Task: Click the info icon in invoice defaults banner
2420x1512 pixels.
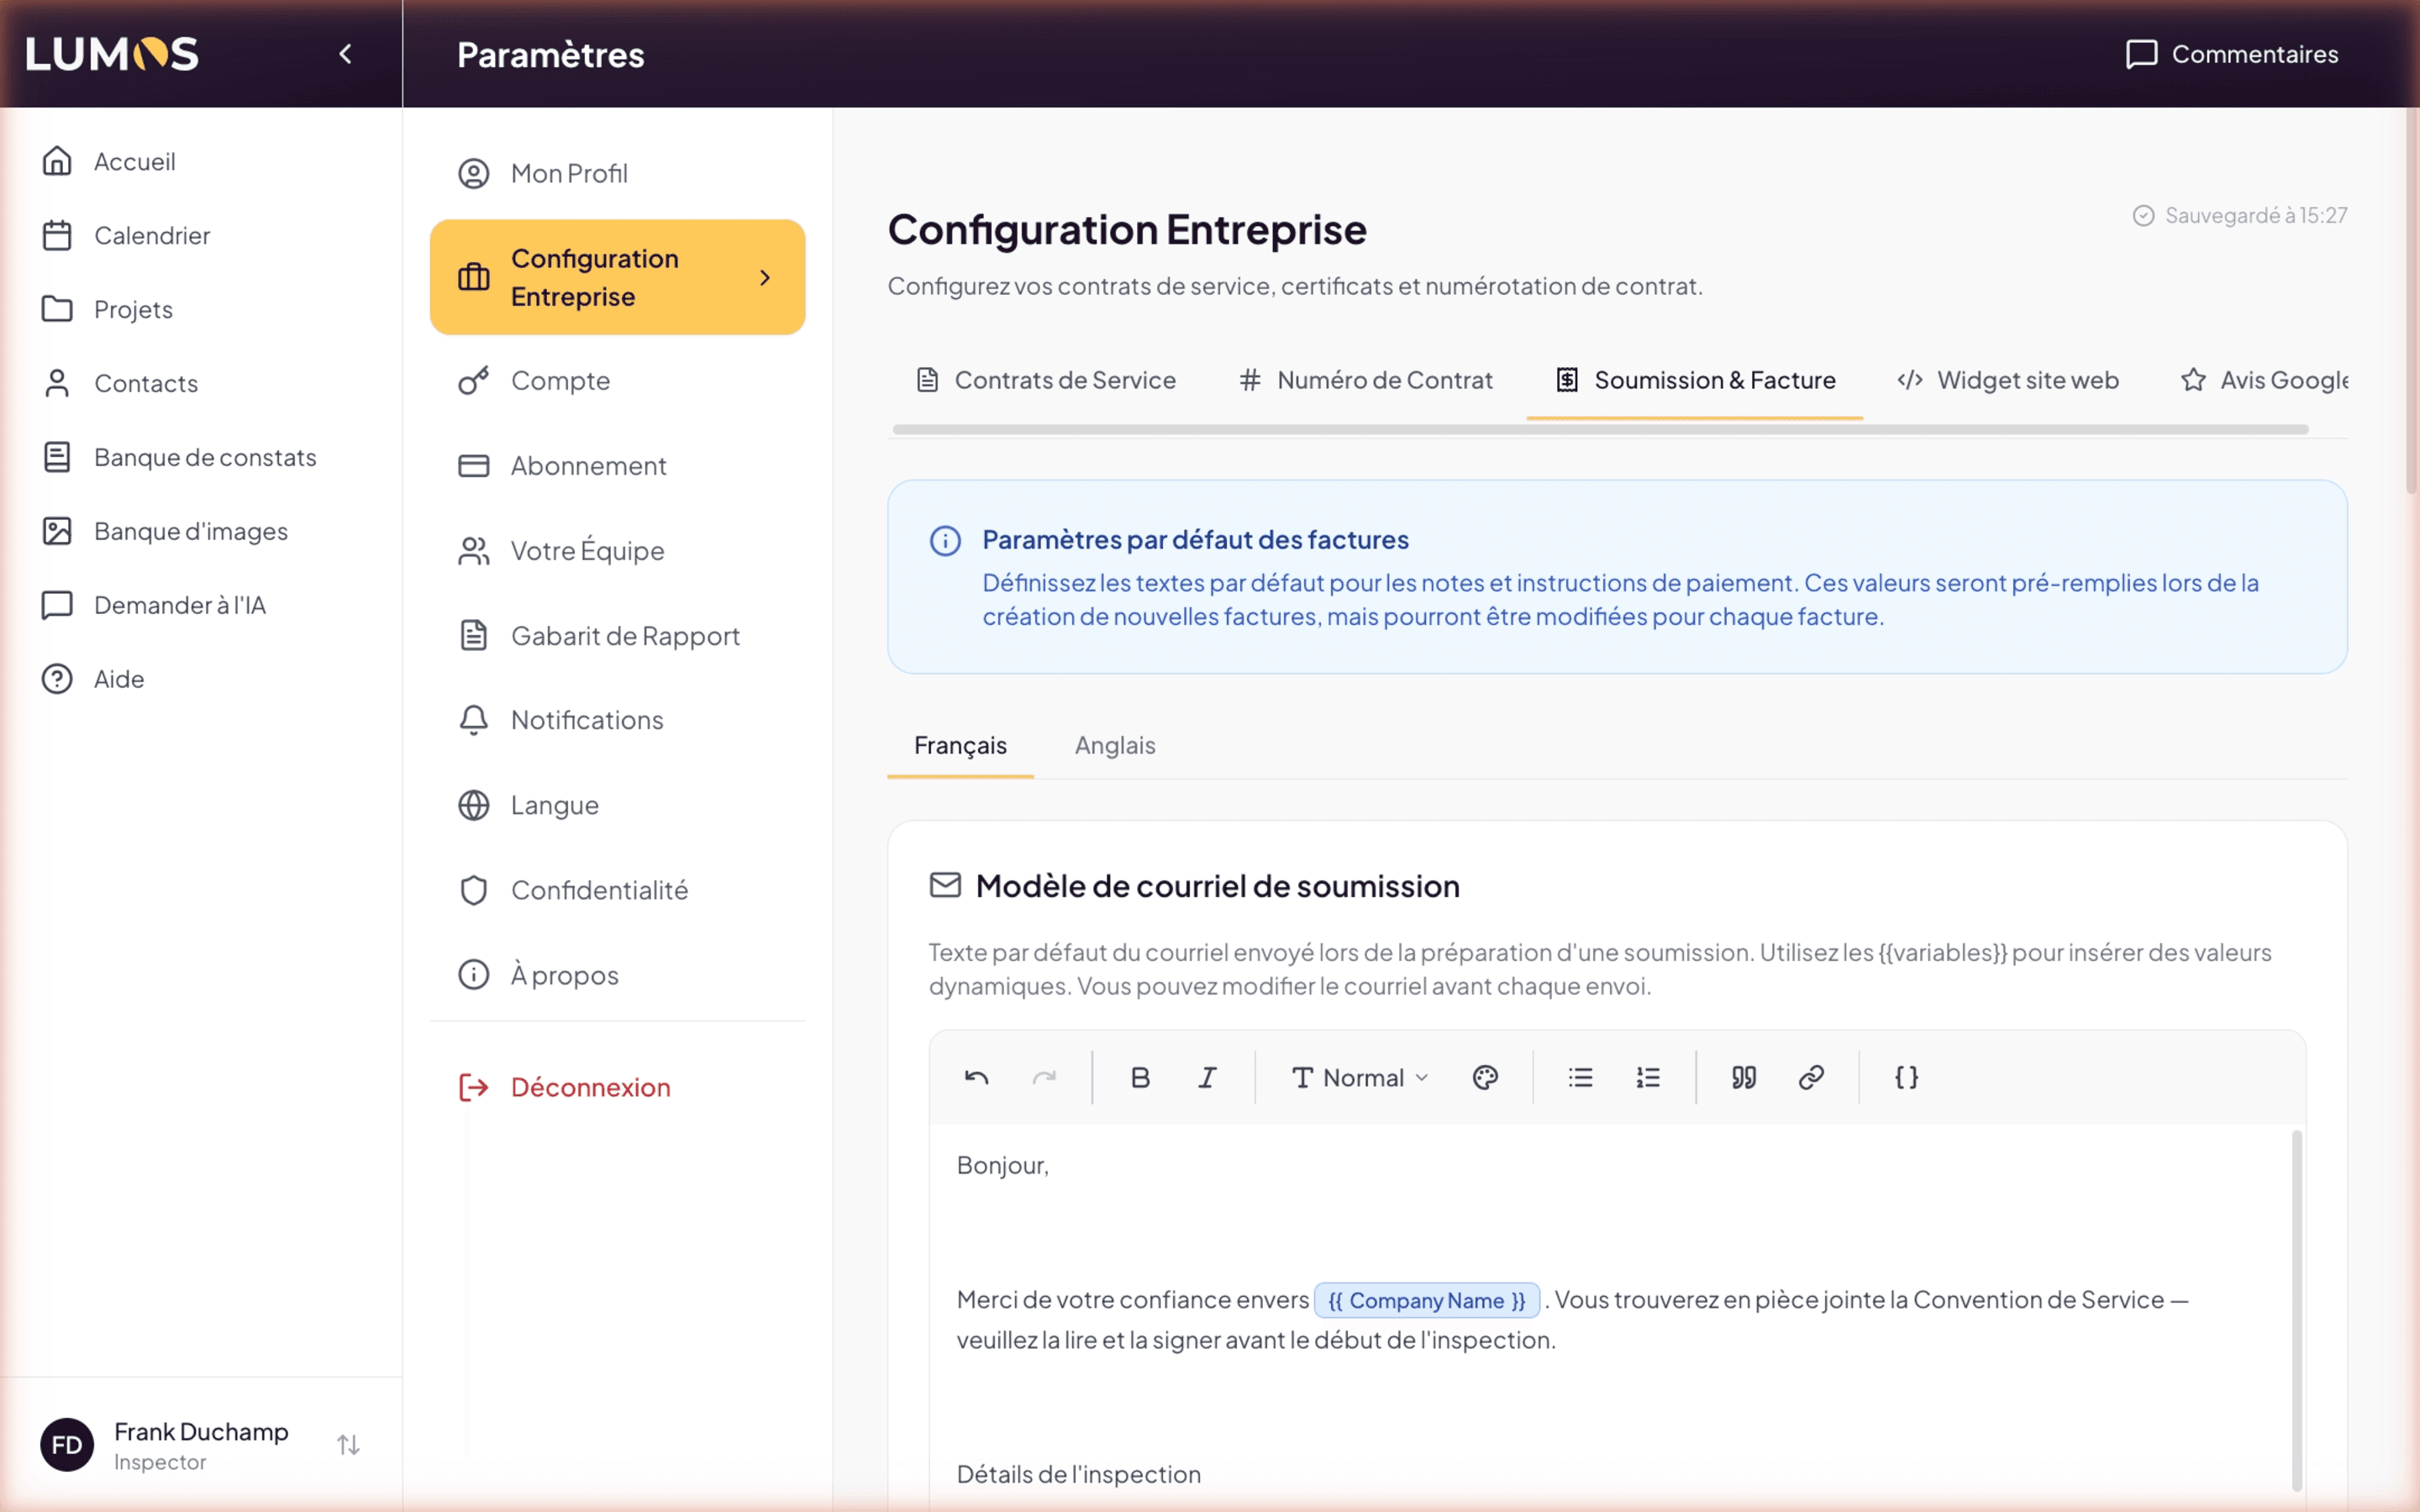Action: coord(945,541)
